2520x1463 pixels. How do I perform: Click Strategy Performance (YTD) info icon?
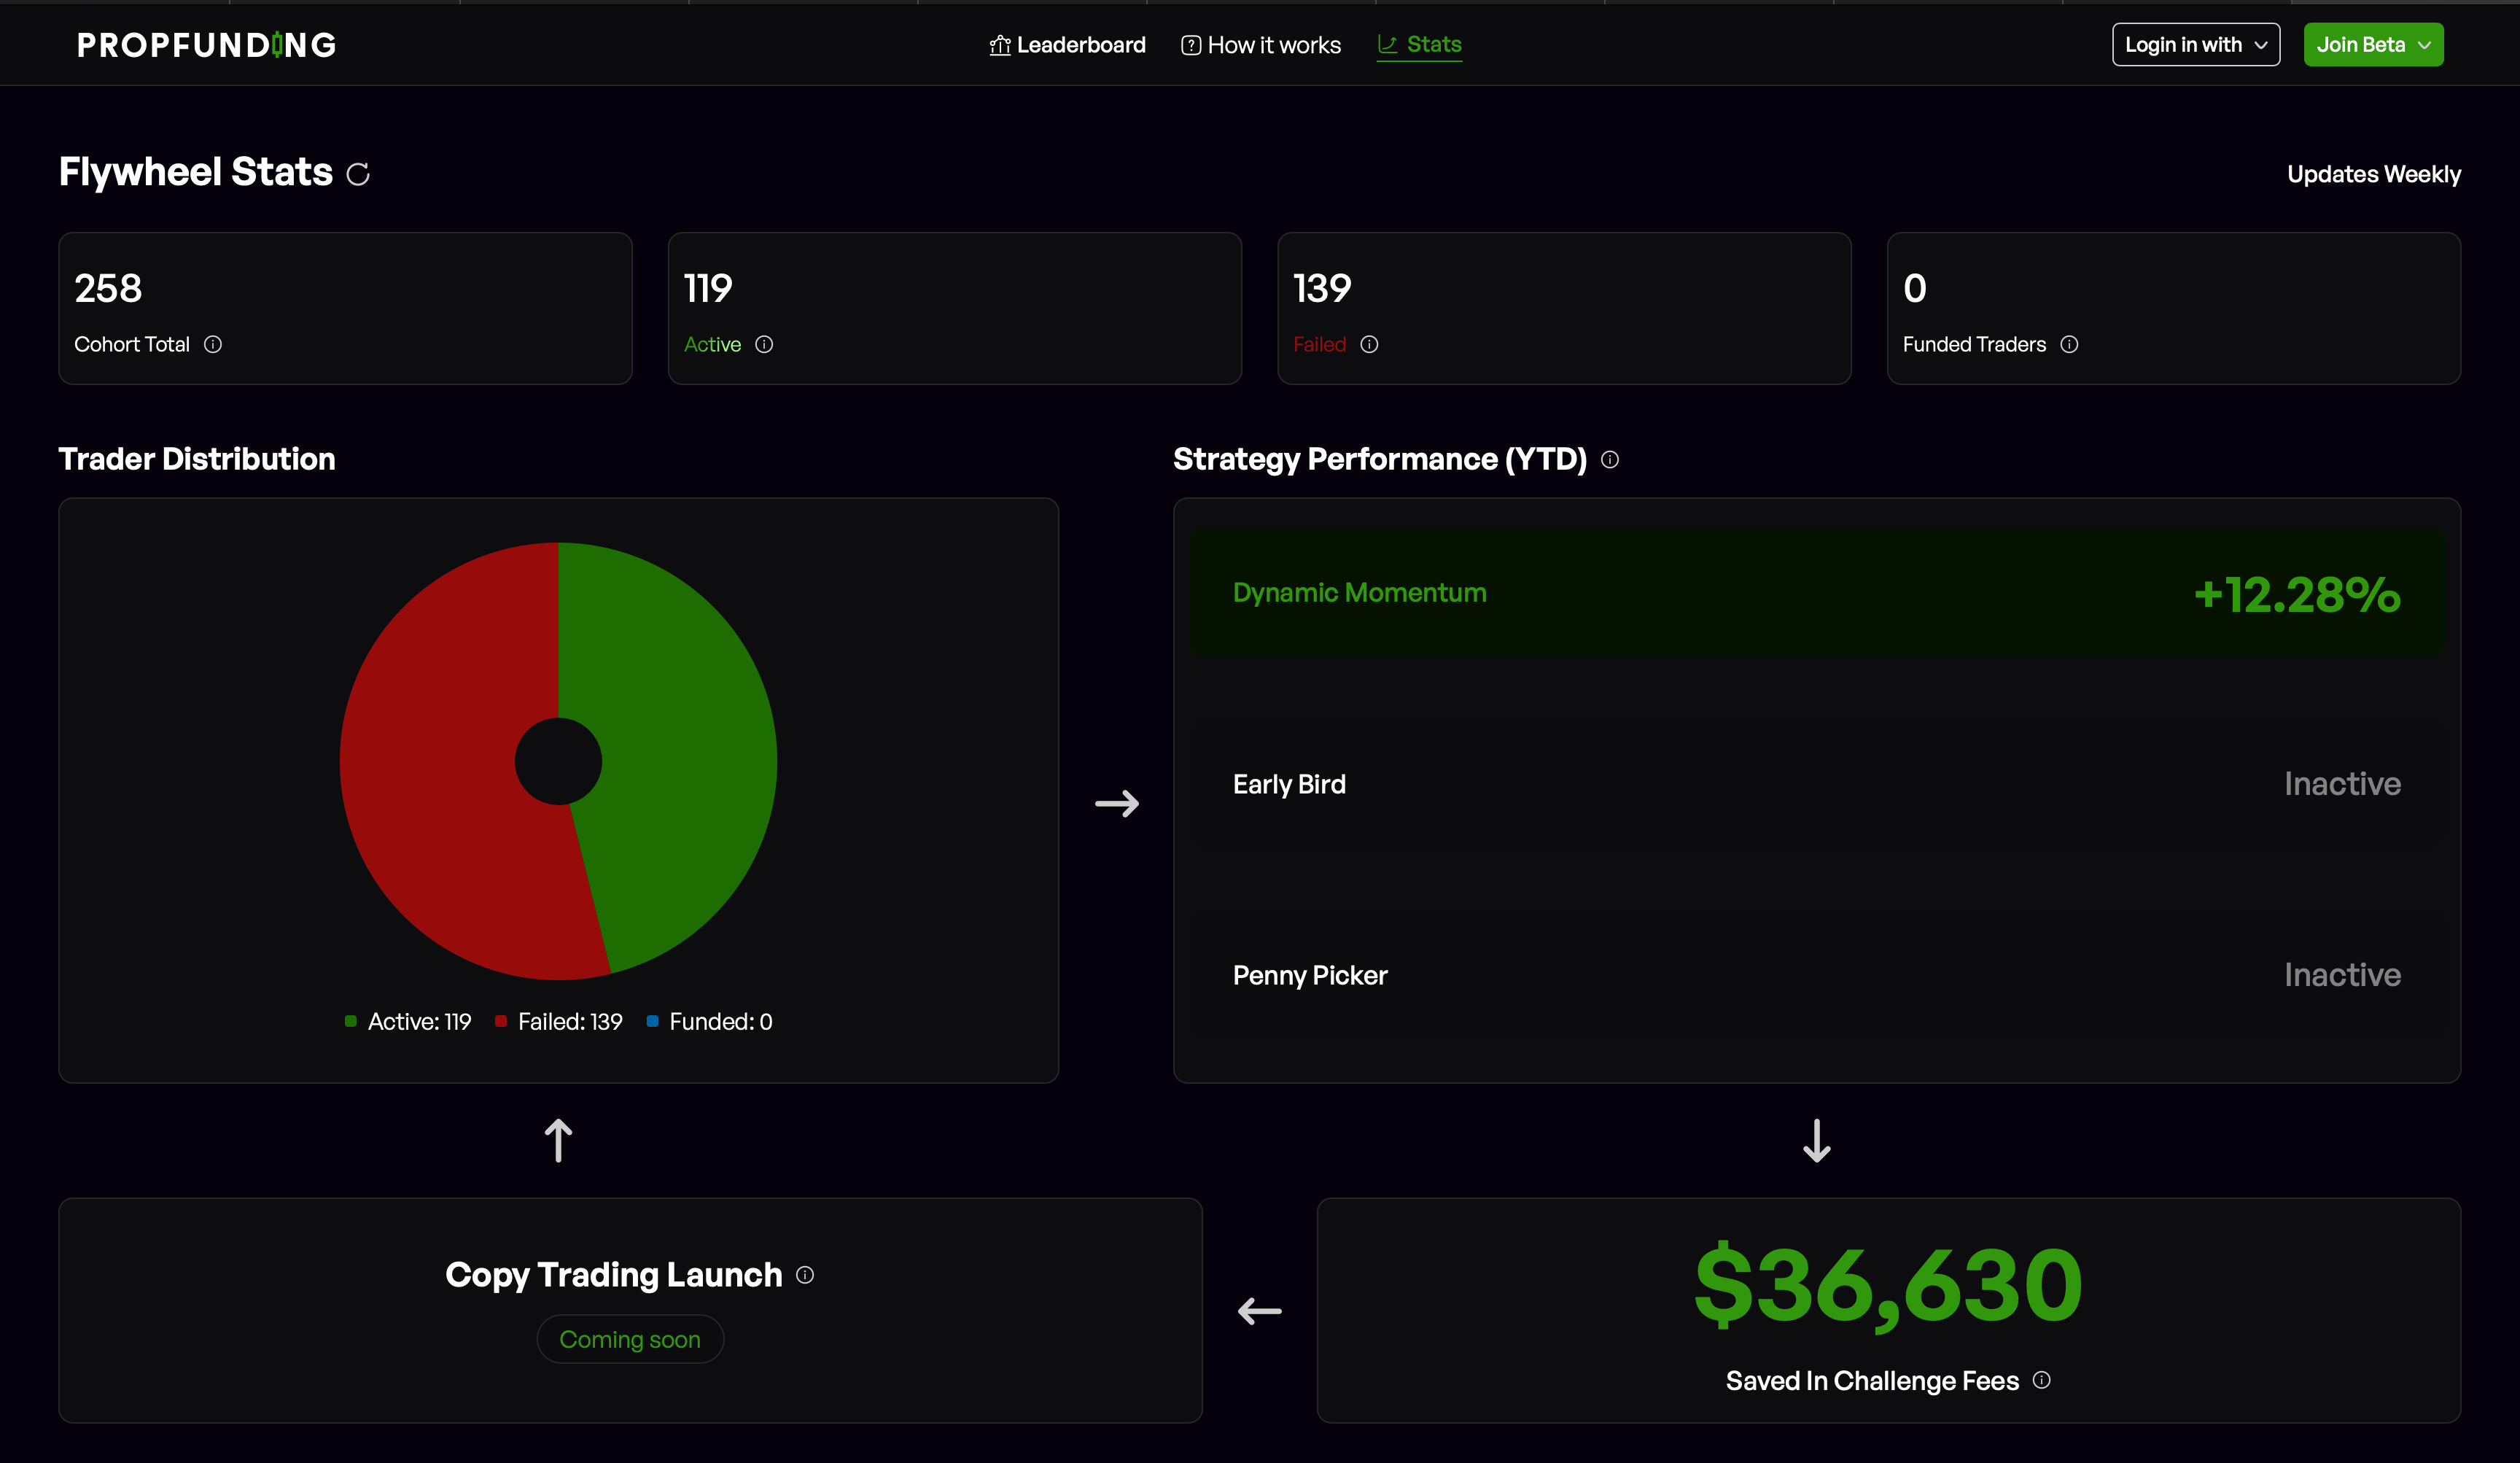coord(1610,459)
